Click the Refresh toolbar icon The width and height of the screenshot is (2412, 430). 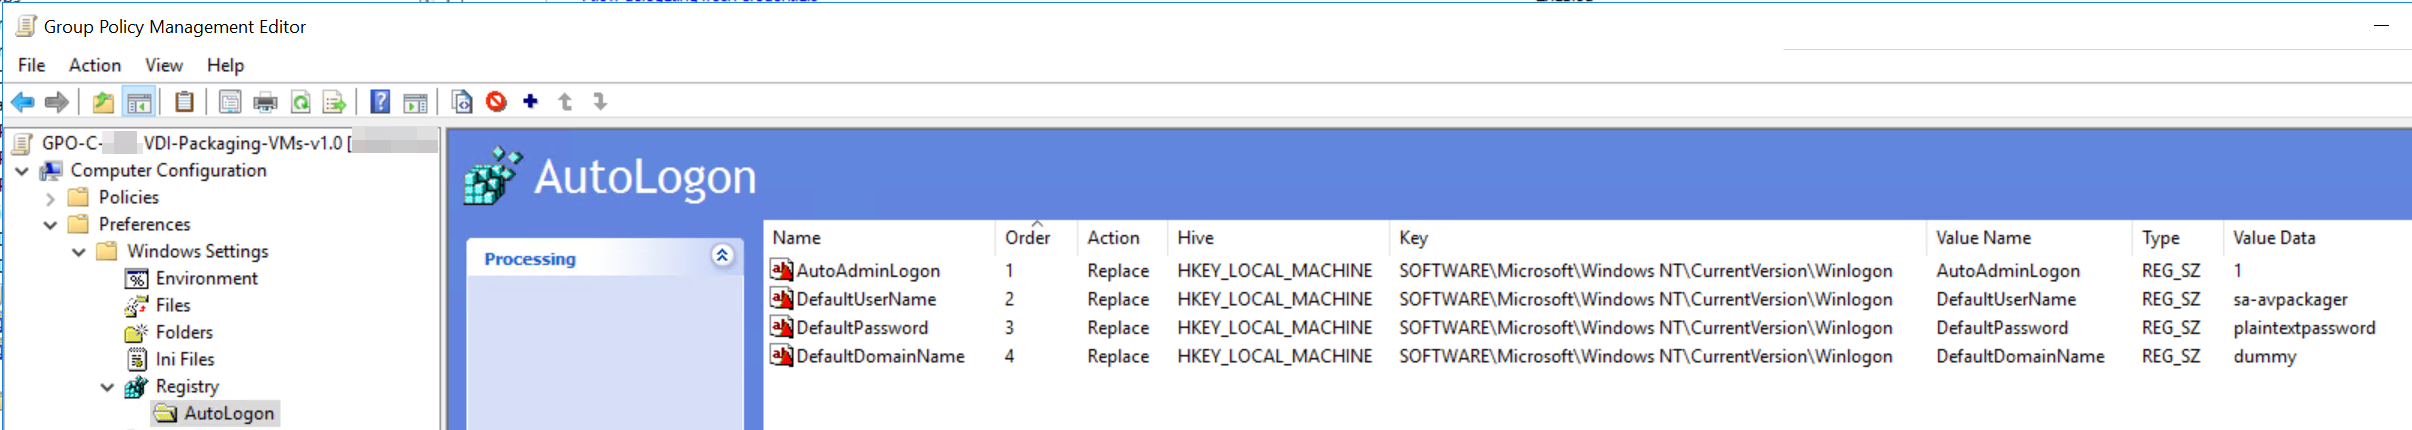pyautogui.click(x=300, y=102)
